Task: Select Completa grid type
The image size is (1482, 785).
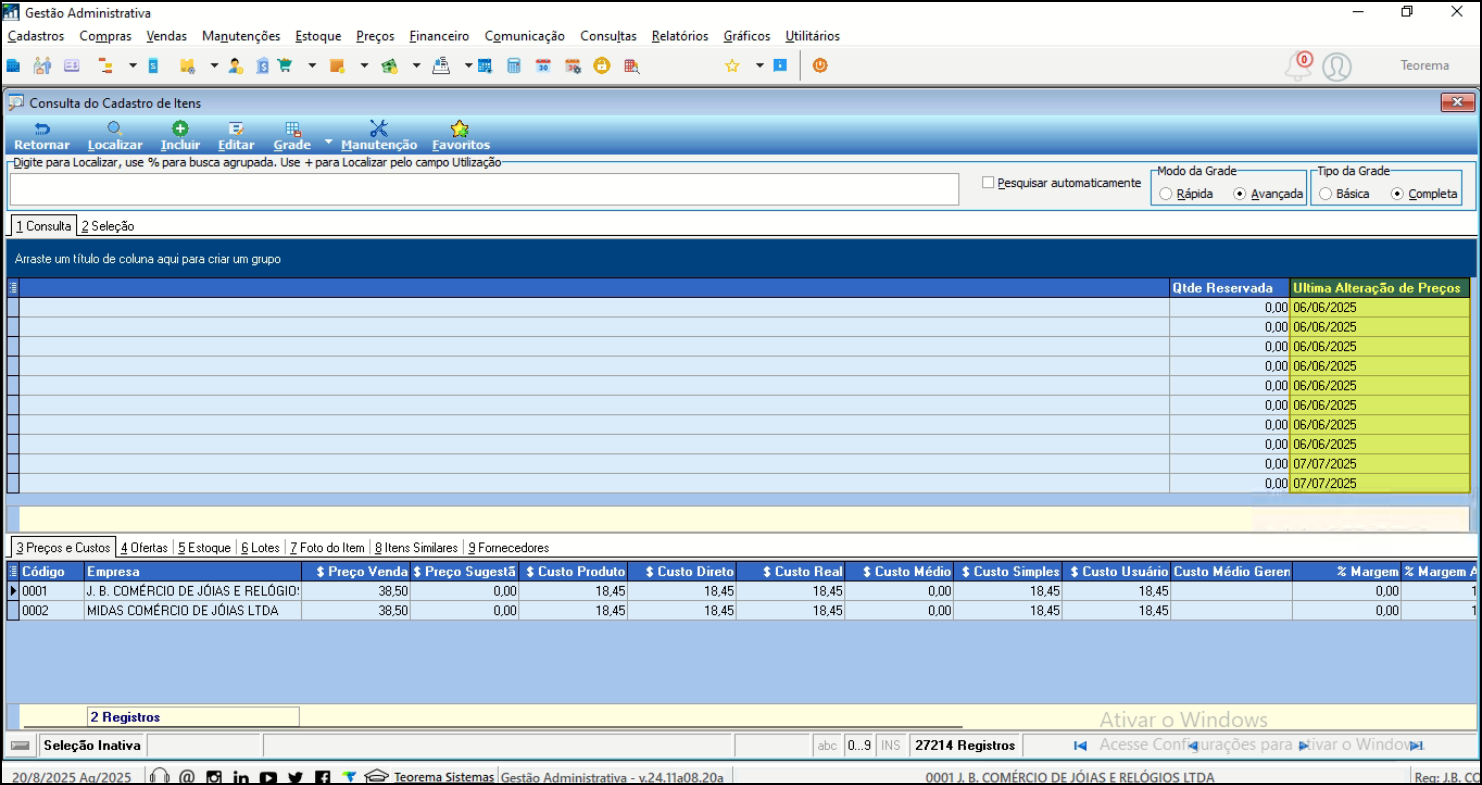Action: [1397, 194]
